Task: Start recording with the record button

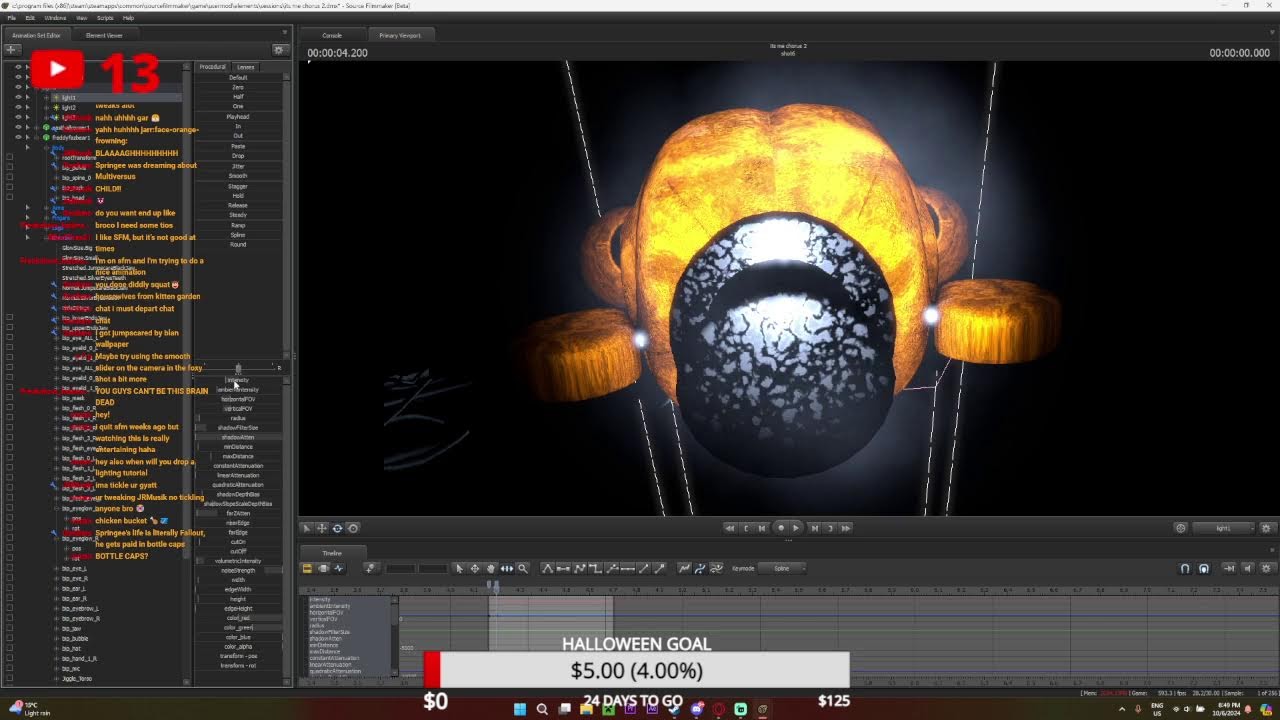Action: click(x=781, y=528)
